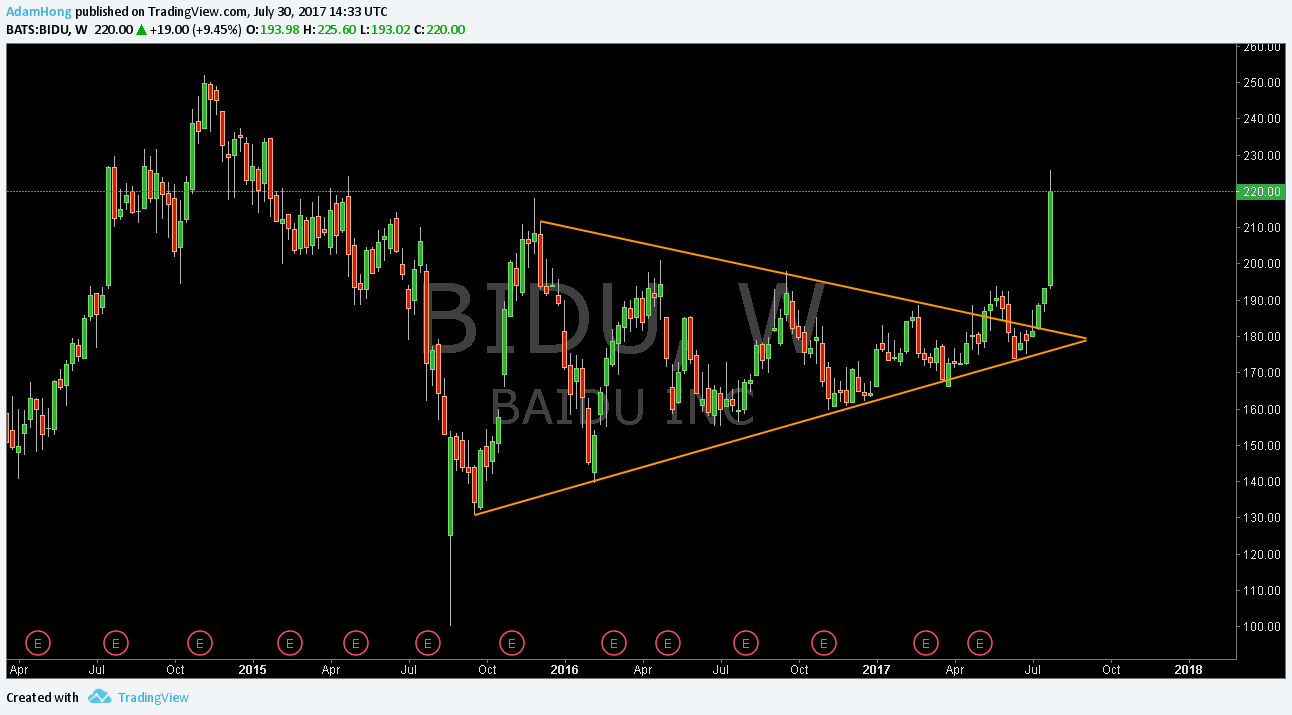Click the 250.00 price axis label
Image resolution: width=1292 pixels, height=715 pixels.
(1262, 82)
